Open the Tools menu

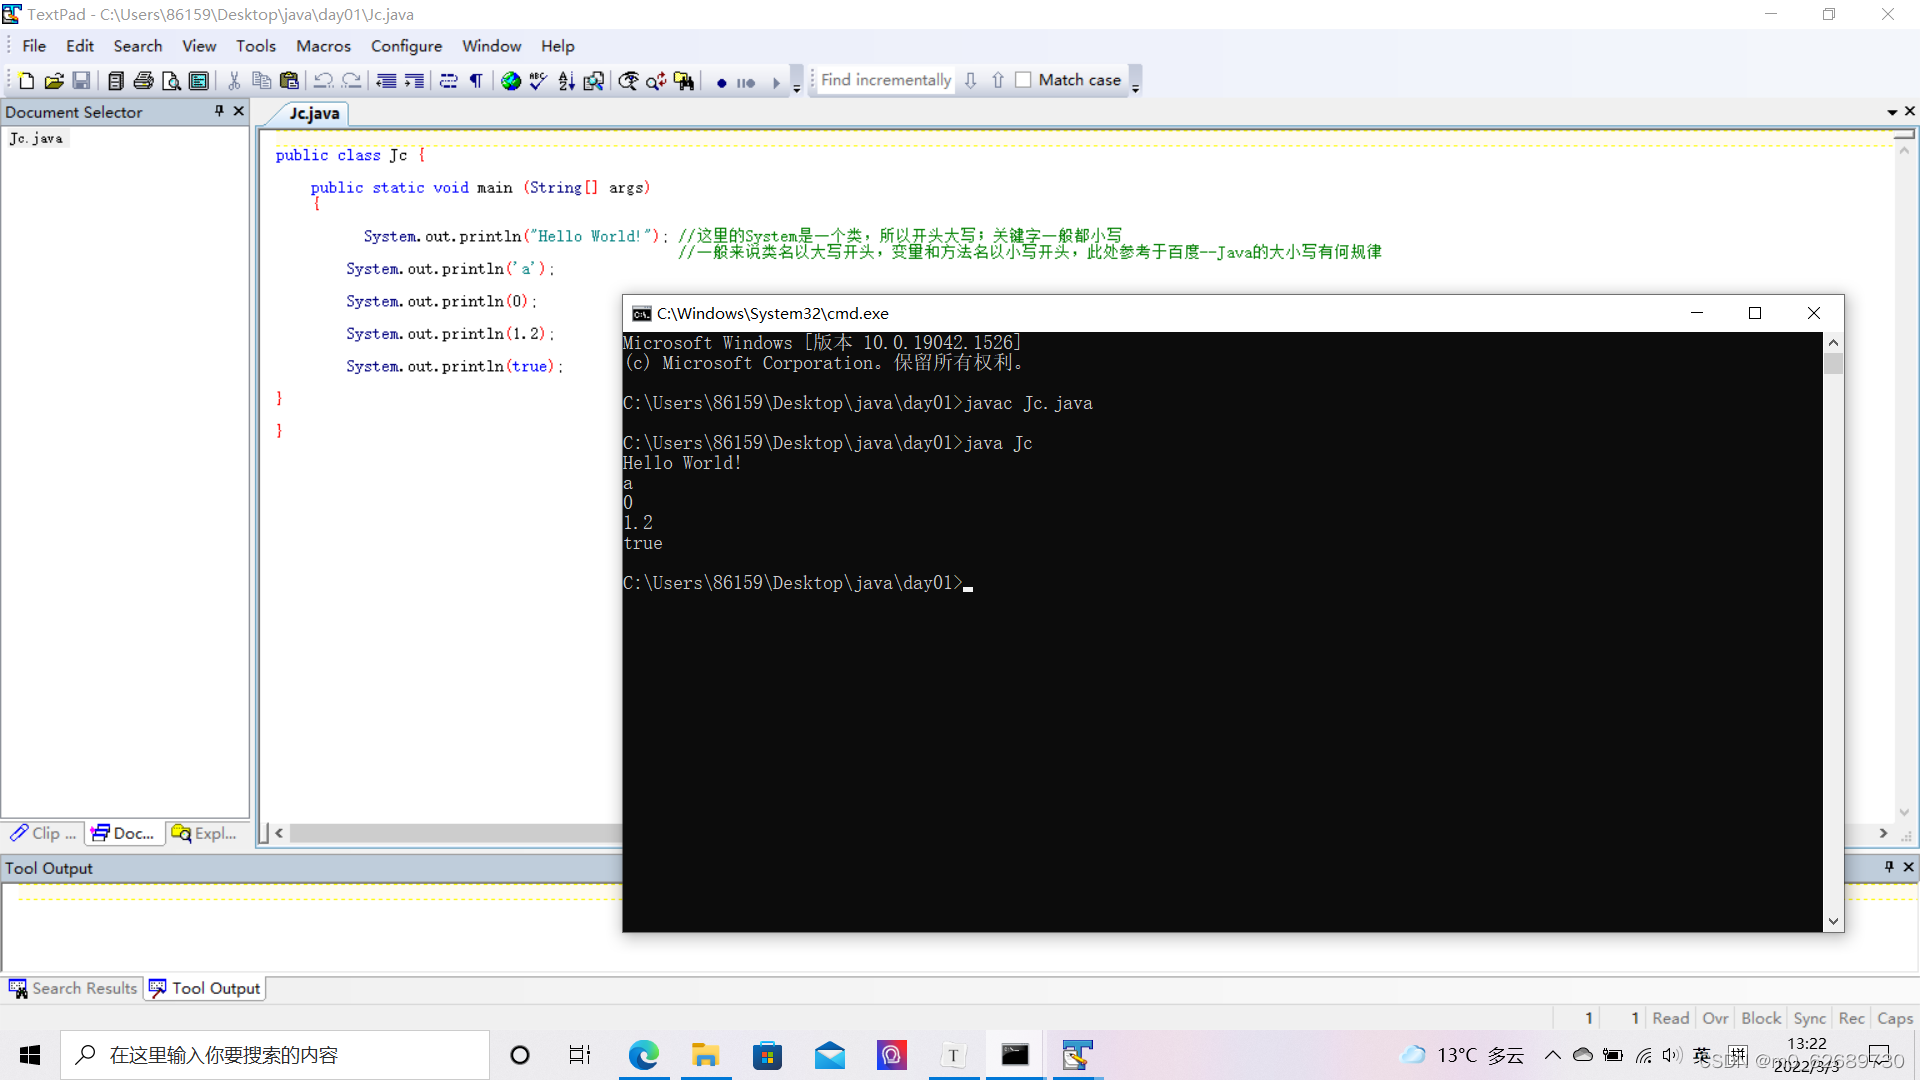point(256,46)
